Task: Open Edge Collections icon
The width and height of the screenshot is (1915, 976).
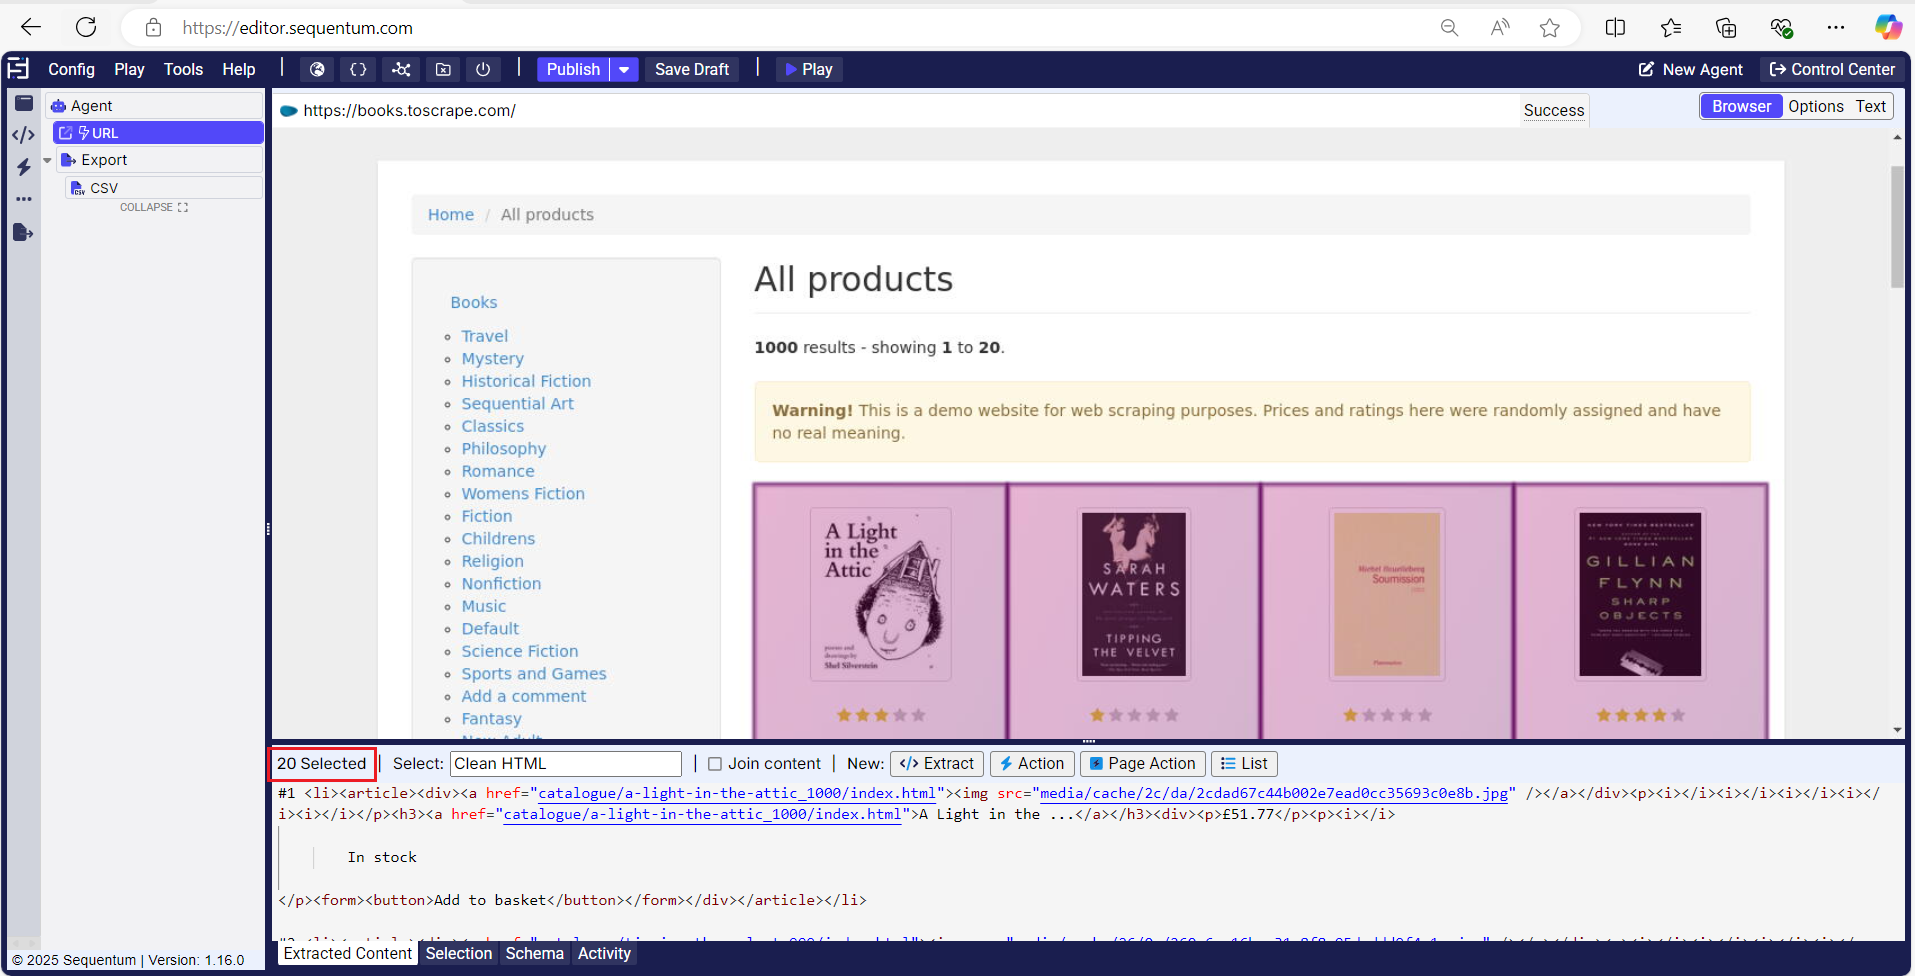Action: (x=1726, y=28)
